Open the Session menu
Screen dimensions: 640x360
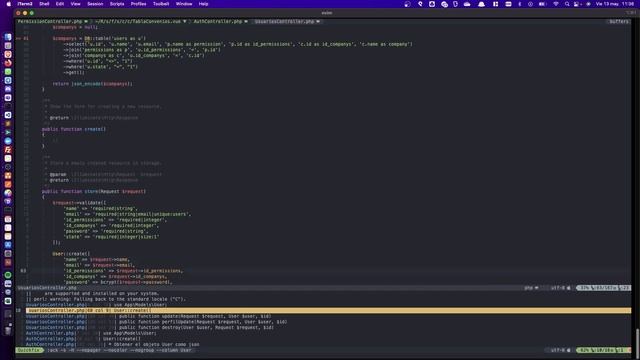click(x=95, y=4)
